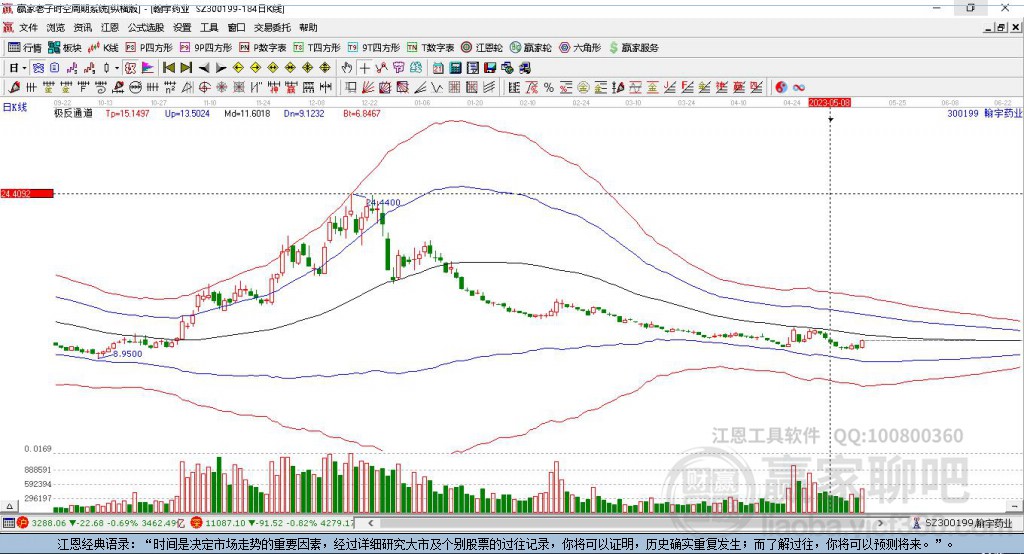Select the red pen drawing tool
Image resolution: width=1024 pixels, height=554 pixels.
(x=14, y=88)
